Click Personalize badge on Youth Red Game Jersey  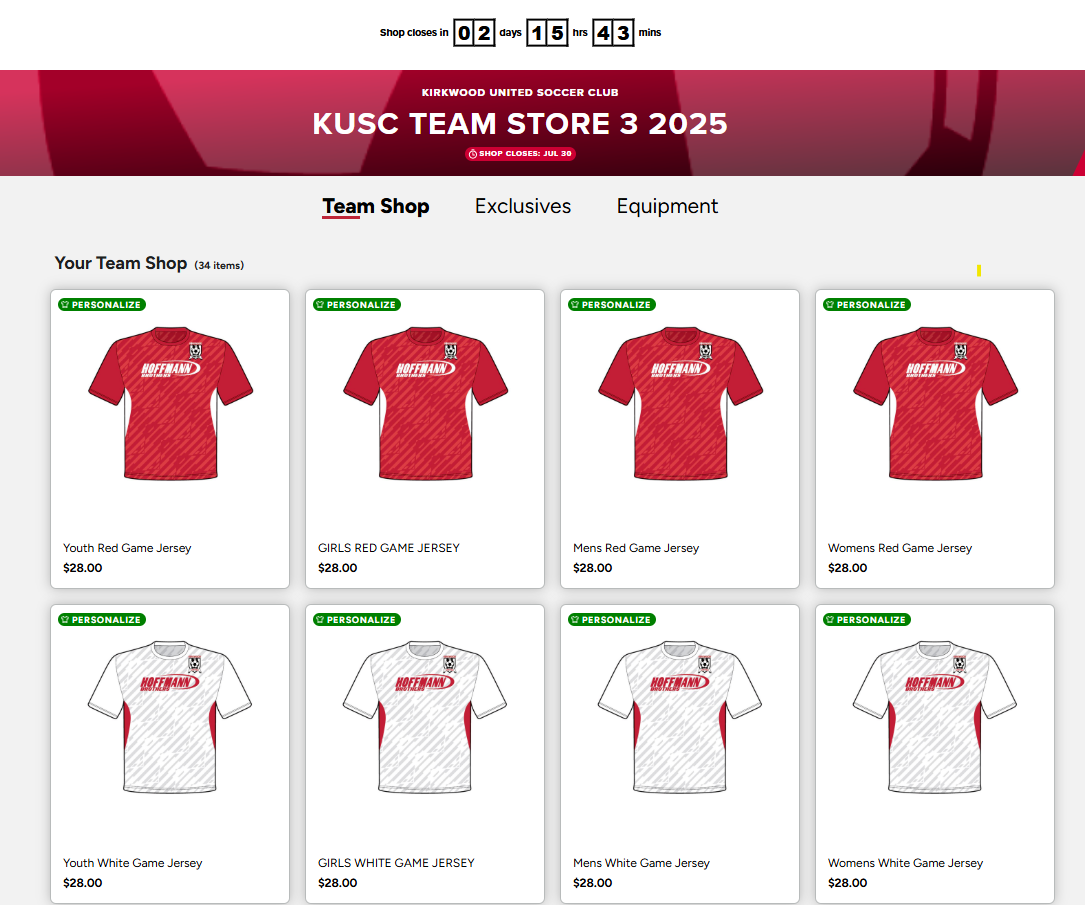tap(102, 304)
